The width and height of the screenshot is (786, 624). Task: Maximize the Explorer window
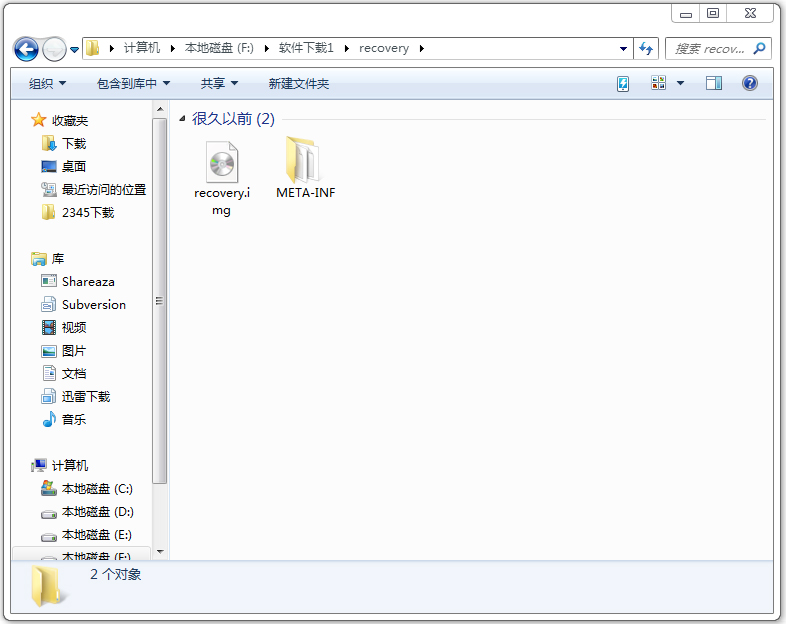click(713, 14)
